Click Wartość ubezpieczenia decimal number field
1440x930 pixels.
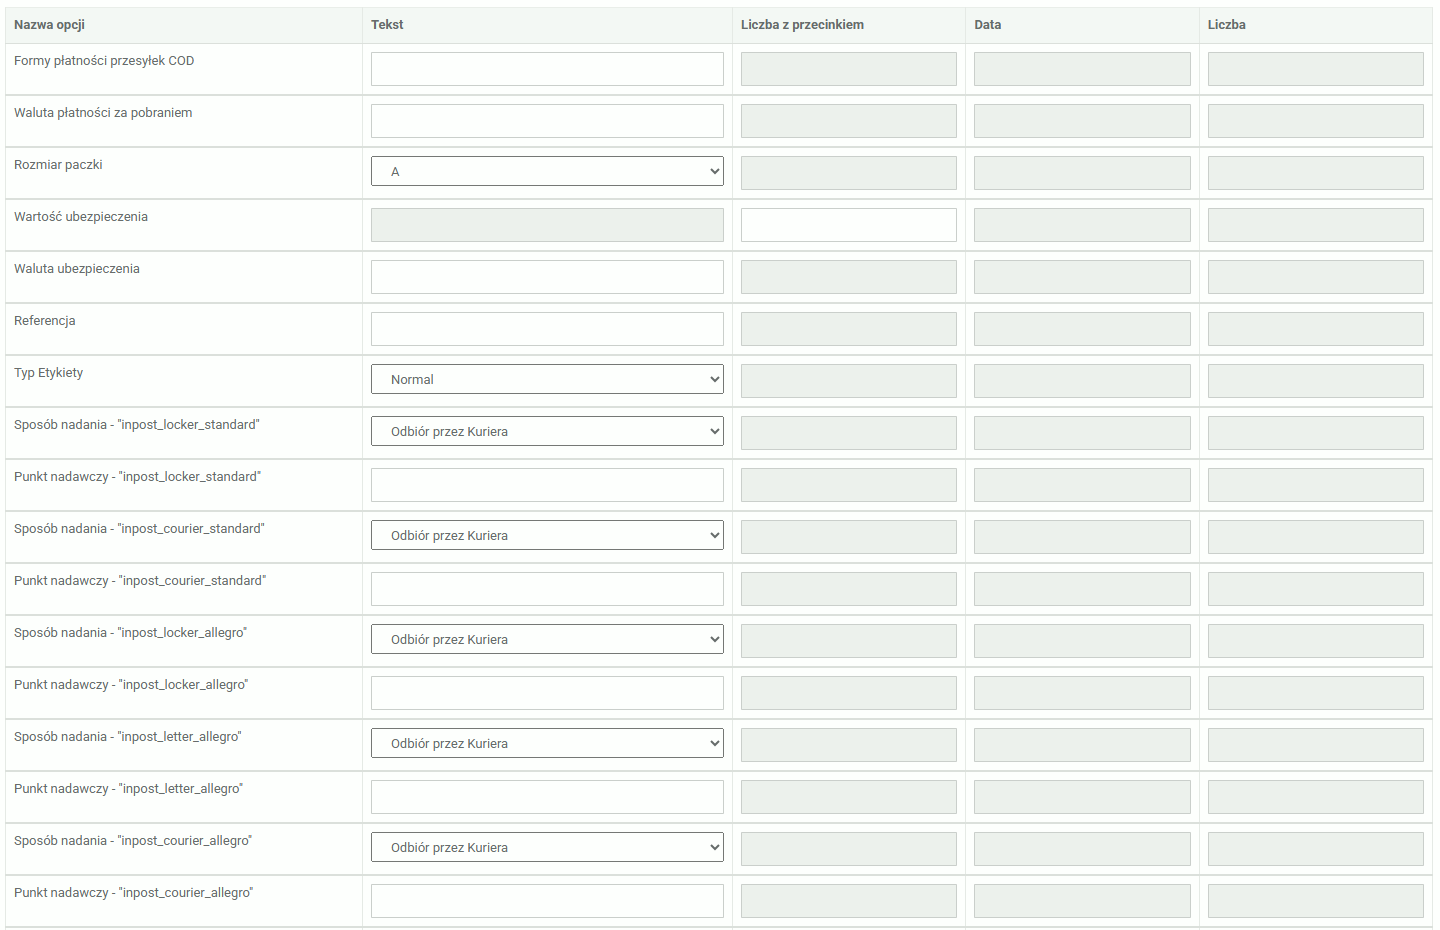(x=848, y=225)
